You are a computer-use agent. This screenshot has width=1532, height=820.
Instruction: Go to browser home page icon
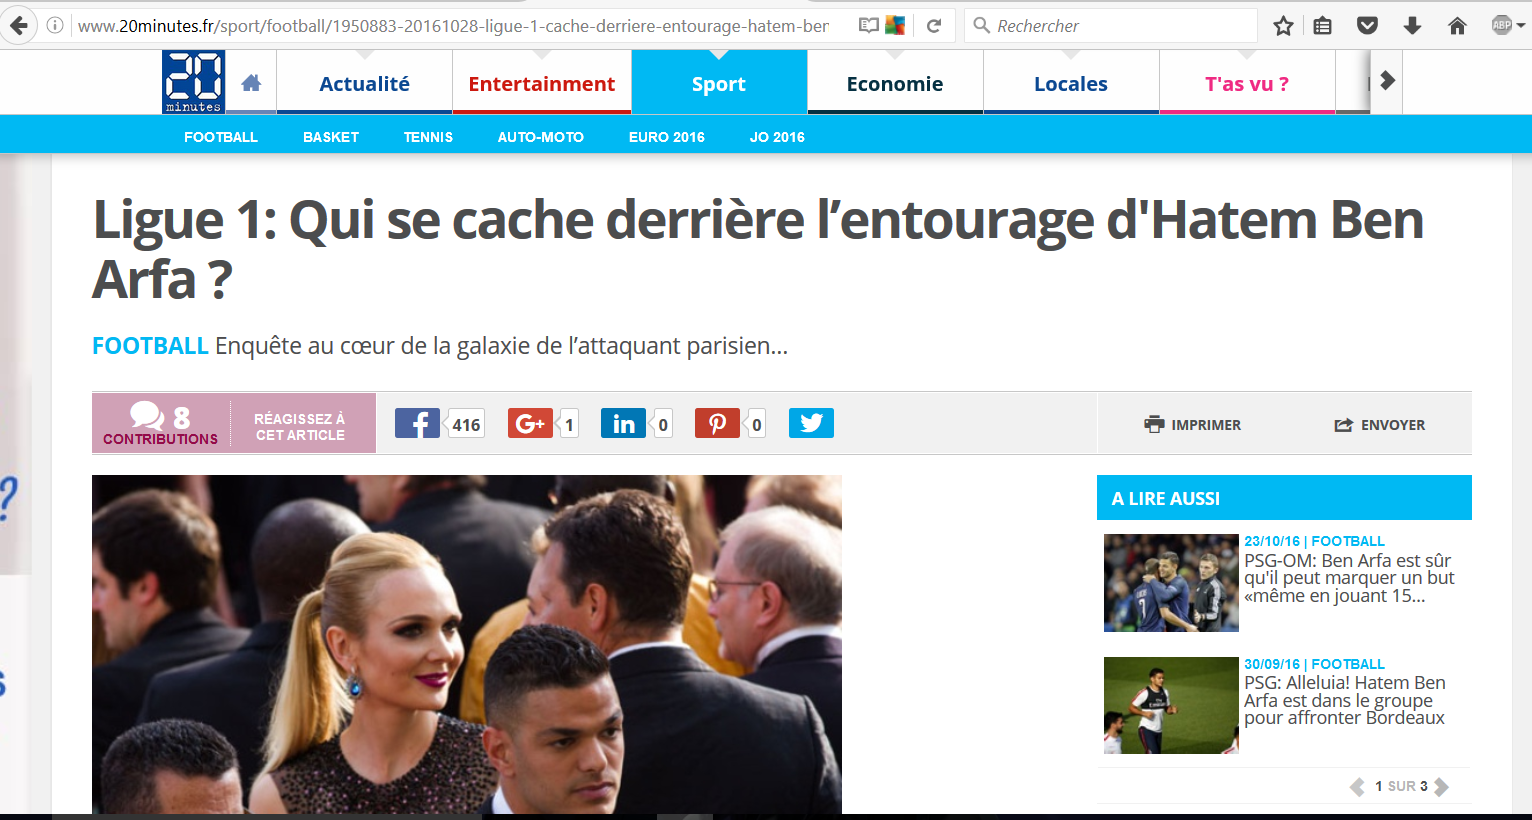click(1457, 26)
